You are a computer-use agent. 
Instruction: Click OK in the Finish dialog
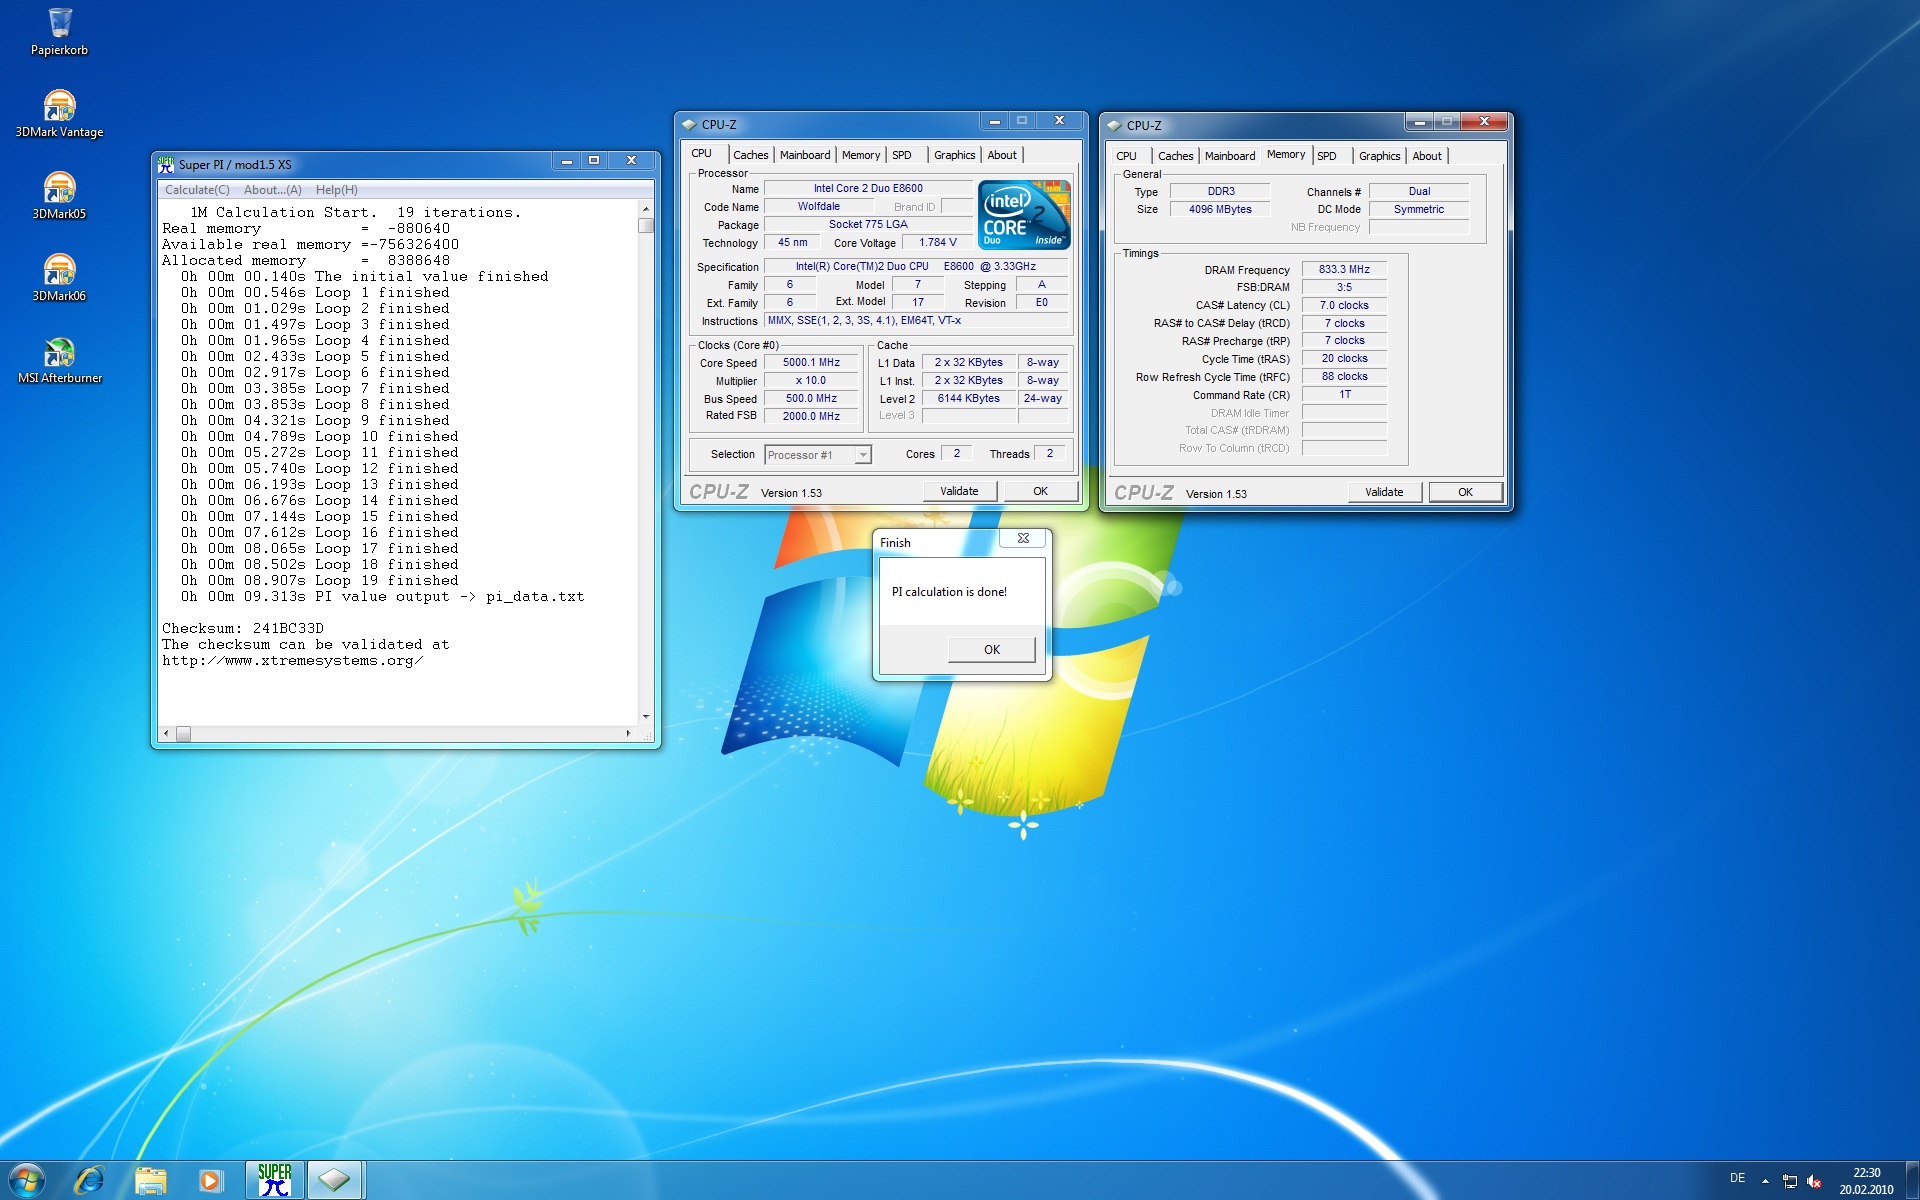[x=991, y=650]
